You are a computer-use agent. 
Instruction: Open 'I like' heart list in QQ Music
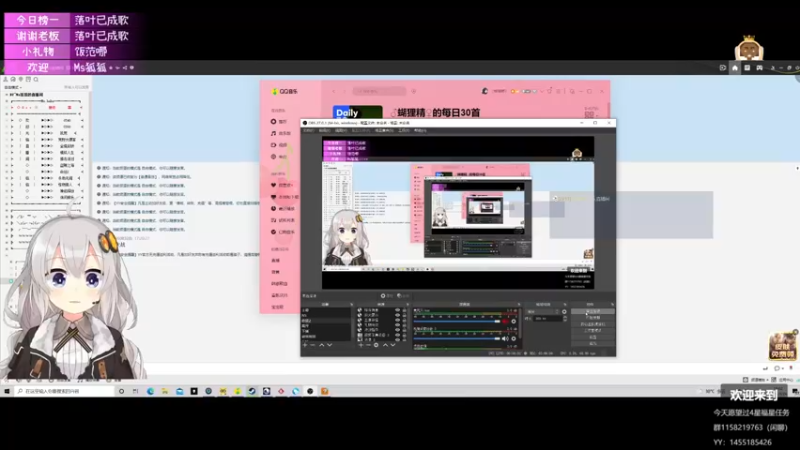tap(282, 185)
